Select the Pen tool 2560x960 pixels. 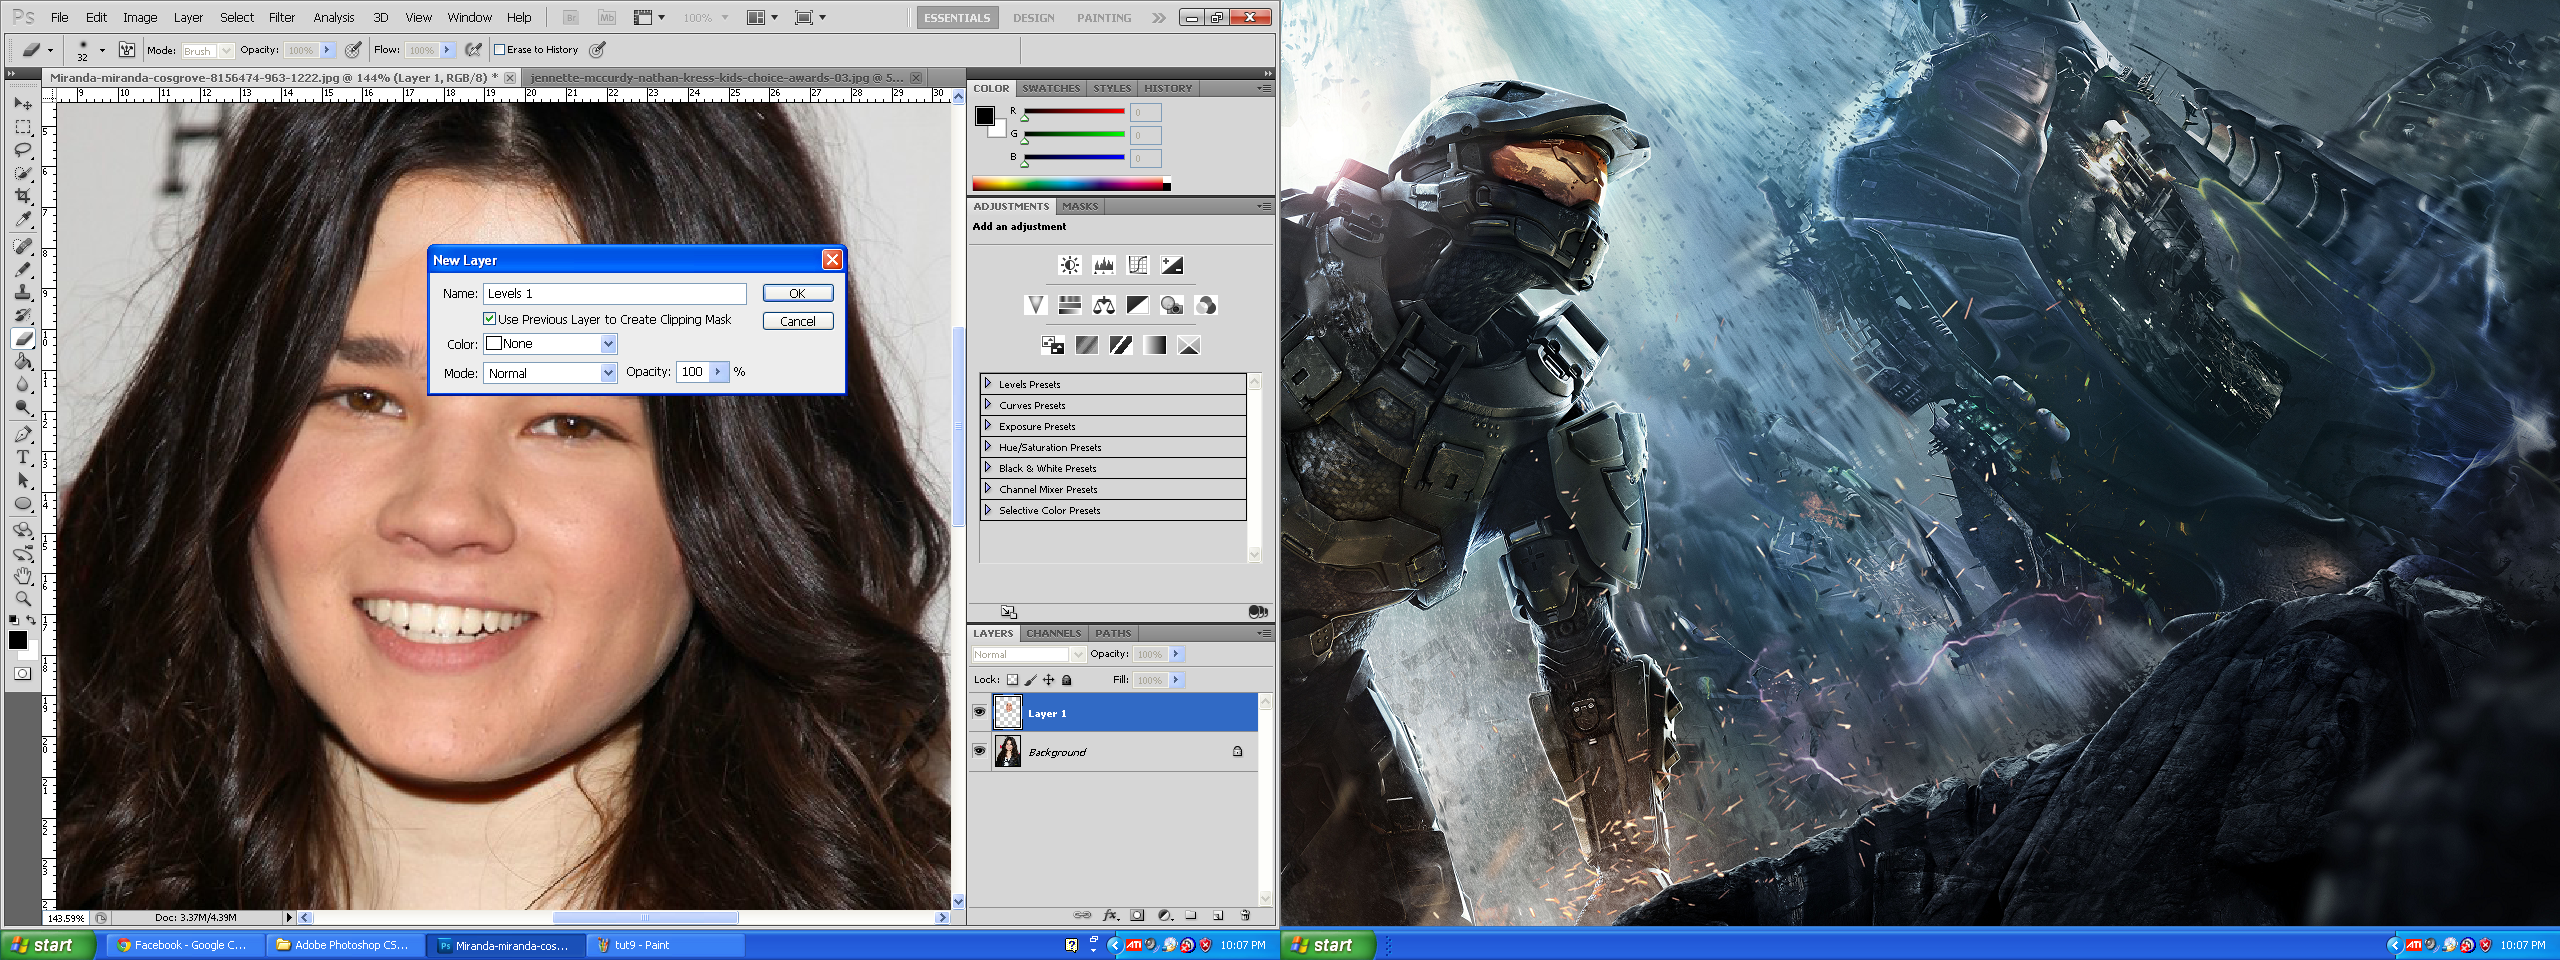coord(23,434)
